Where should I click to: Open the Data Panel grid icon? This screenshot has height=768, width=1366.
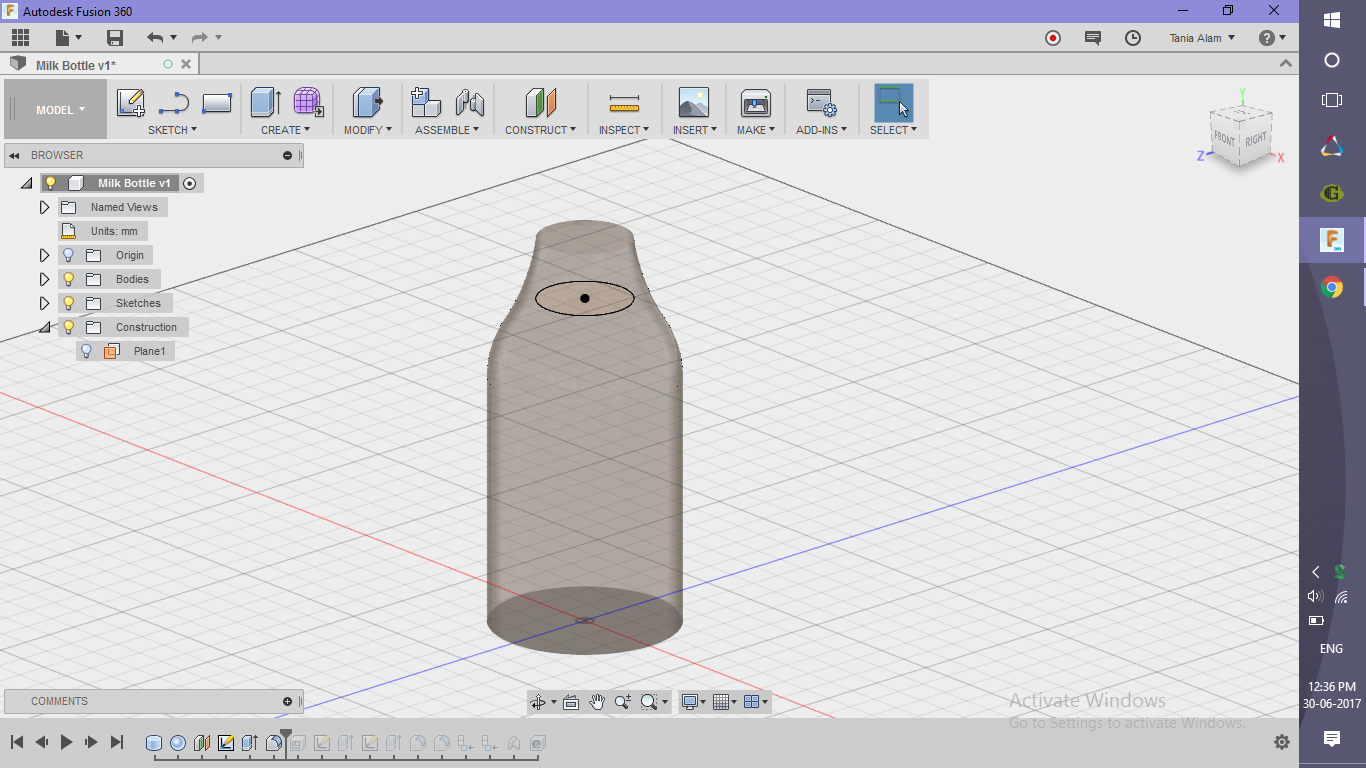click(20, 38)
